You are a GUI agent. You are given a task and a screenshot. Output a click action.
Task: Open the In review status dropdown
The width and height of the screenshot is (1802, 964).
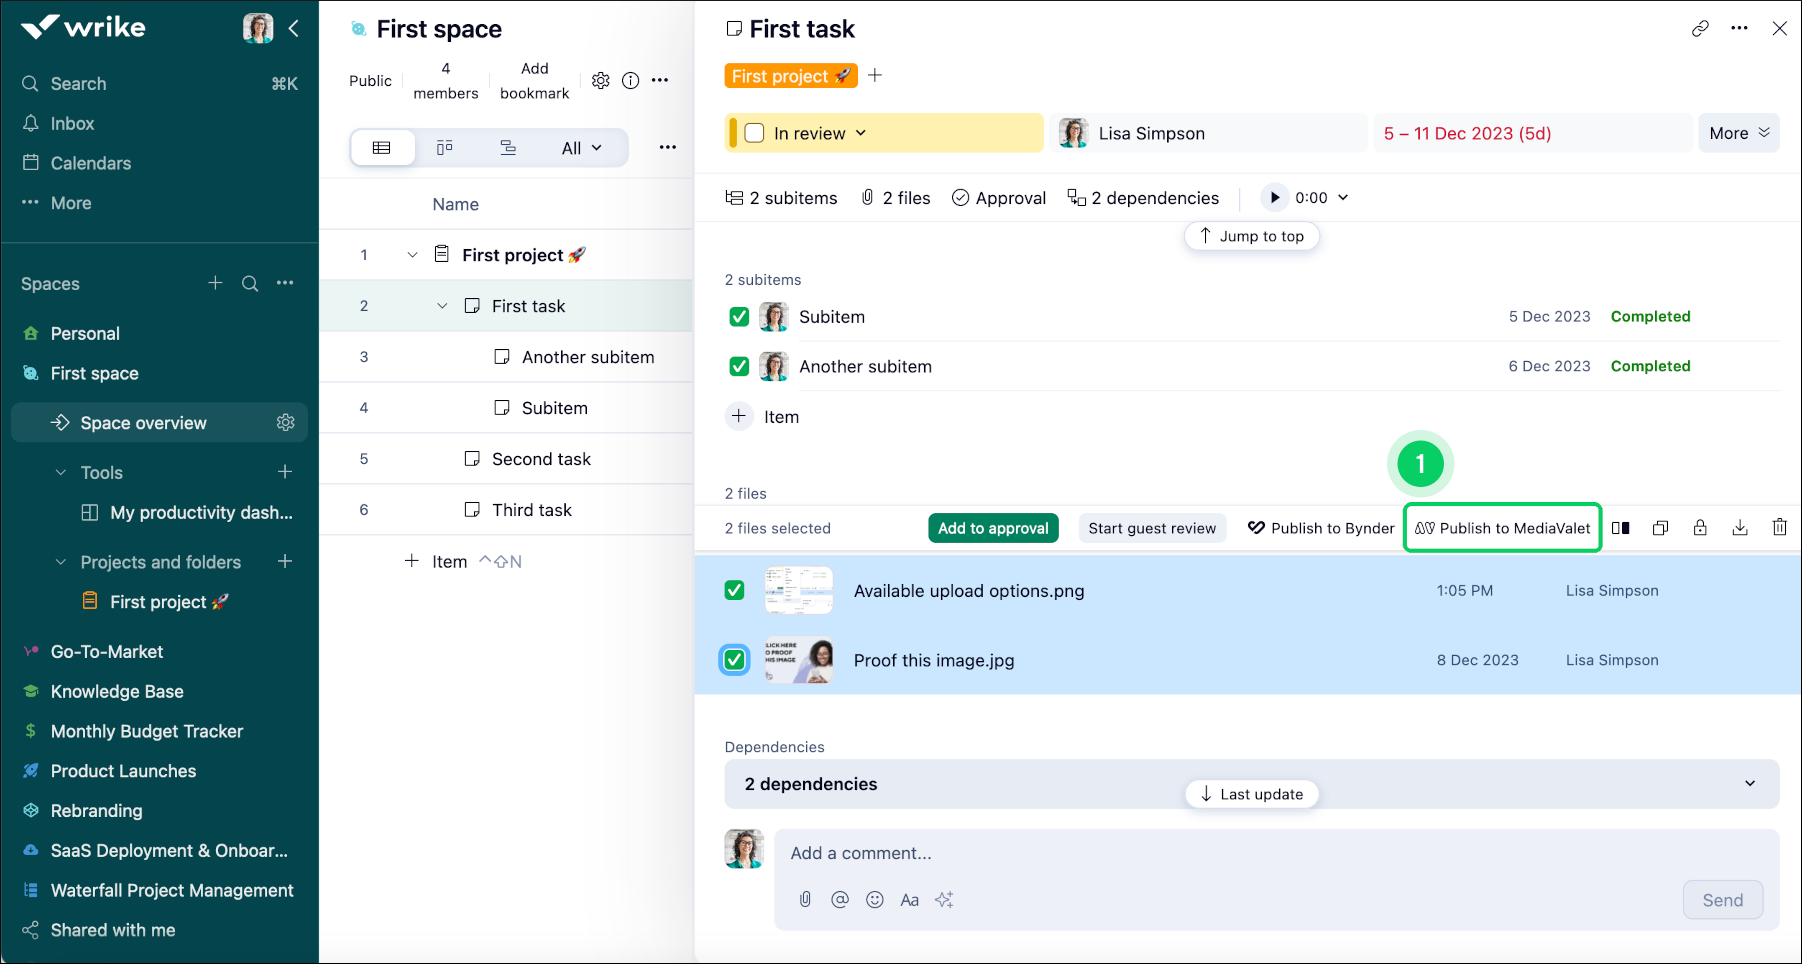click(820, 134)
